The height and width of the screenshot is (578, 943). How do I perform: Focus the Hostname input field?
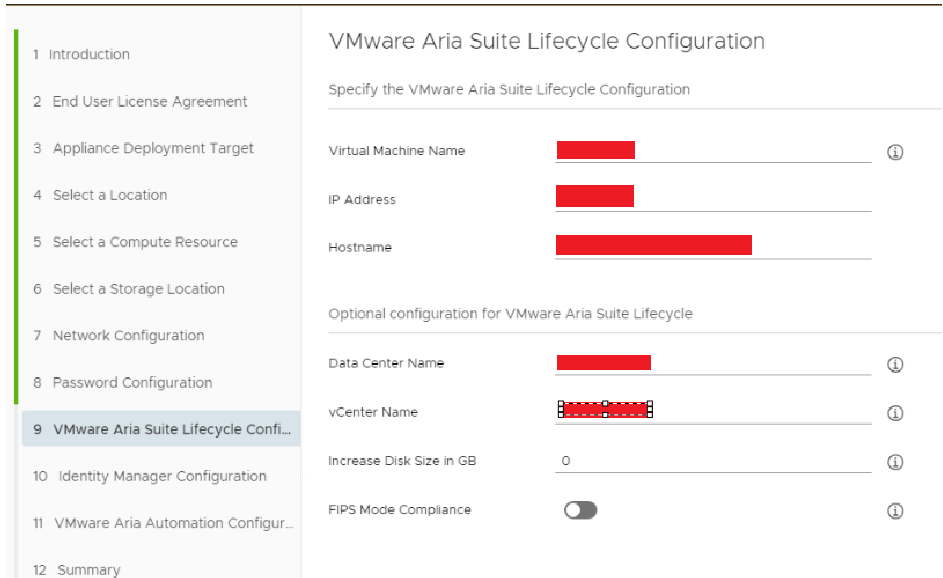[713, 247]
